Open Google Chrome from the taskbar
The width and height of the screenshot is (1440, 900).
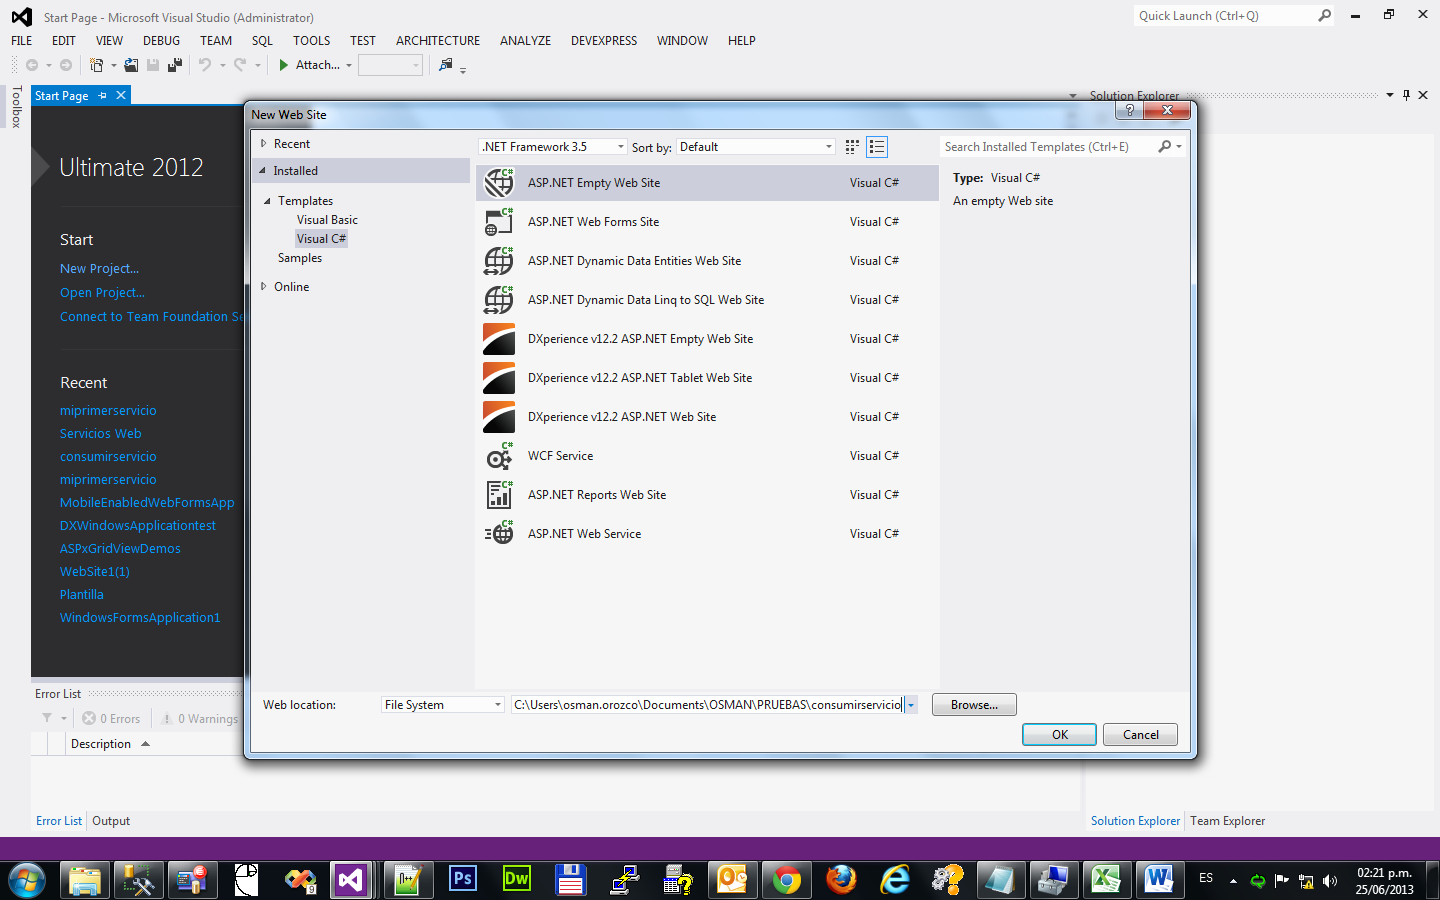(787, 879)
